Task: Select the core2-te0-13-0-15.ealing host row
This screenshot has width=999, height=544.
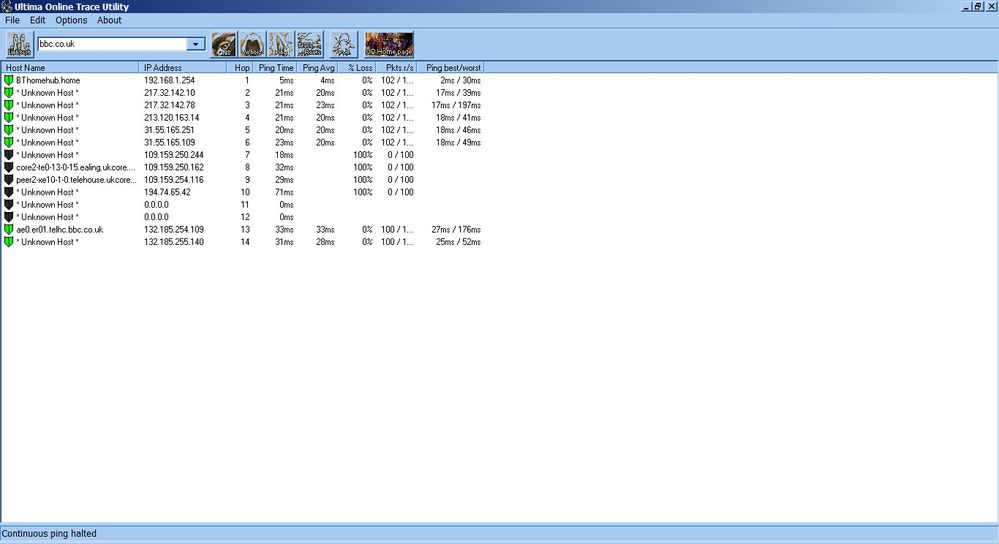Action: click(242, 168)
